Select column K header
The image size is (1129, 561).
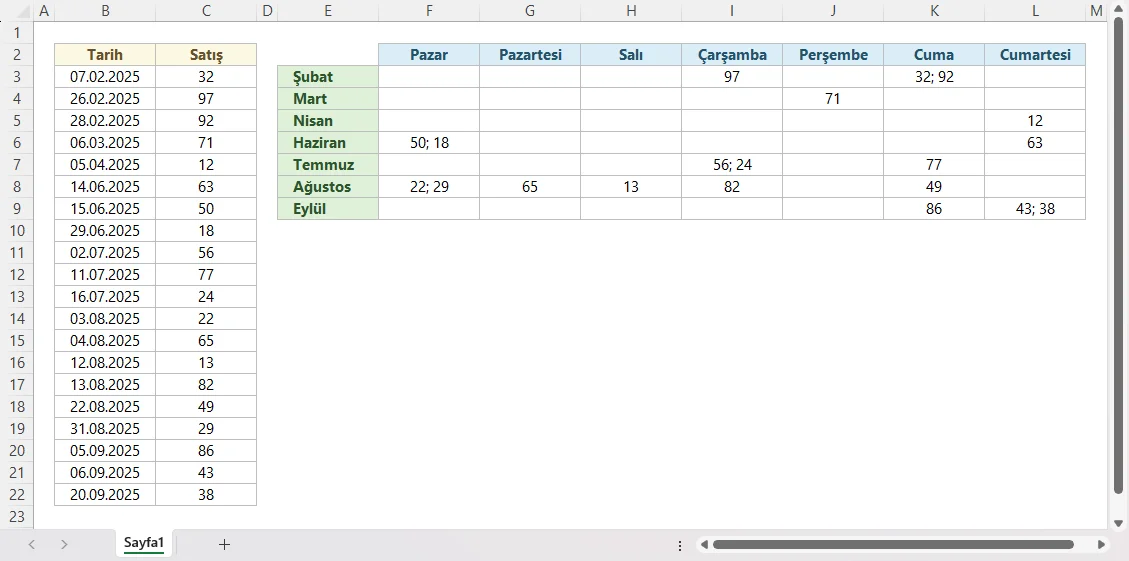point(934,10)
